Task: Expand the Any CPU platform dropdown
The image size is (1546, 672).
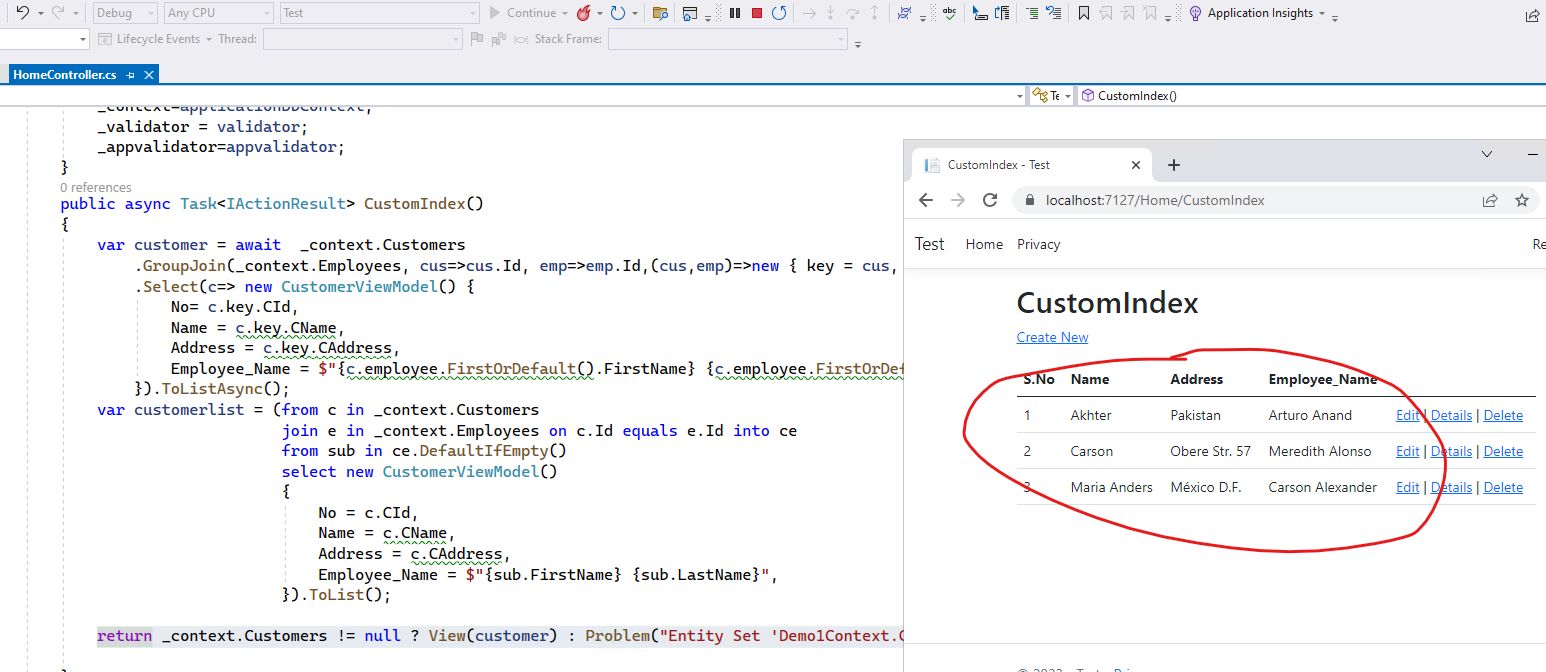Action: 218,13
